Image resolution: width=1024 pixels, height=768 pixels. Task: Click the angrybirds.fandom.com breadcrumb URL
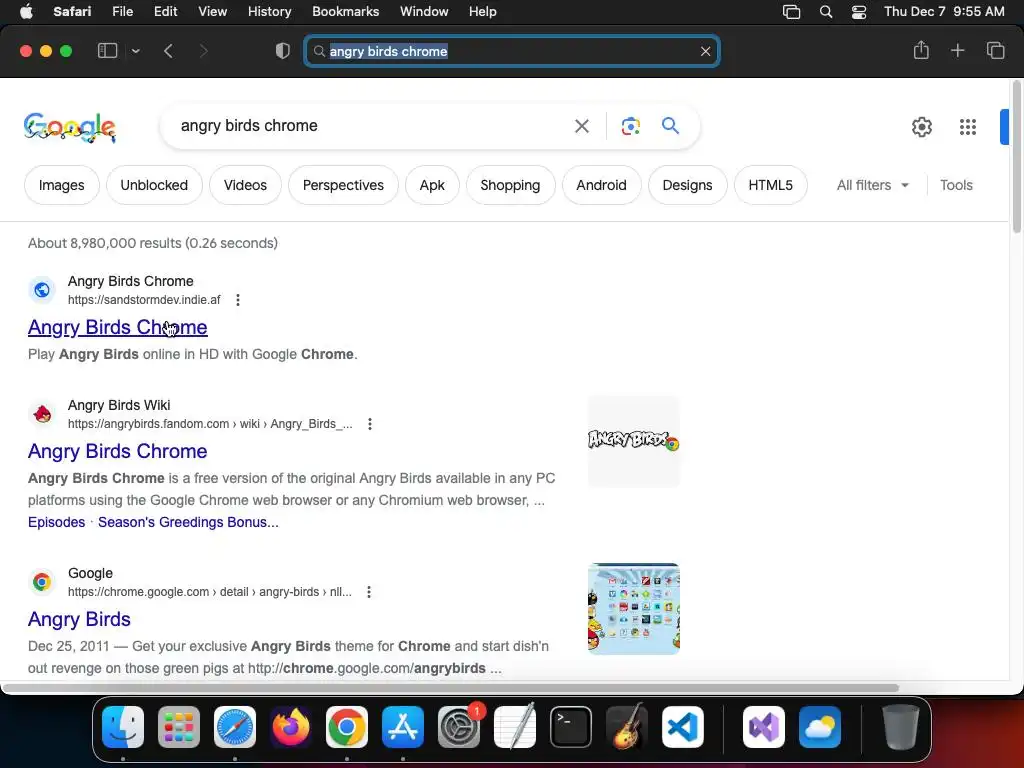point(210,424)
